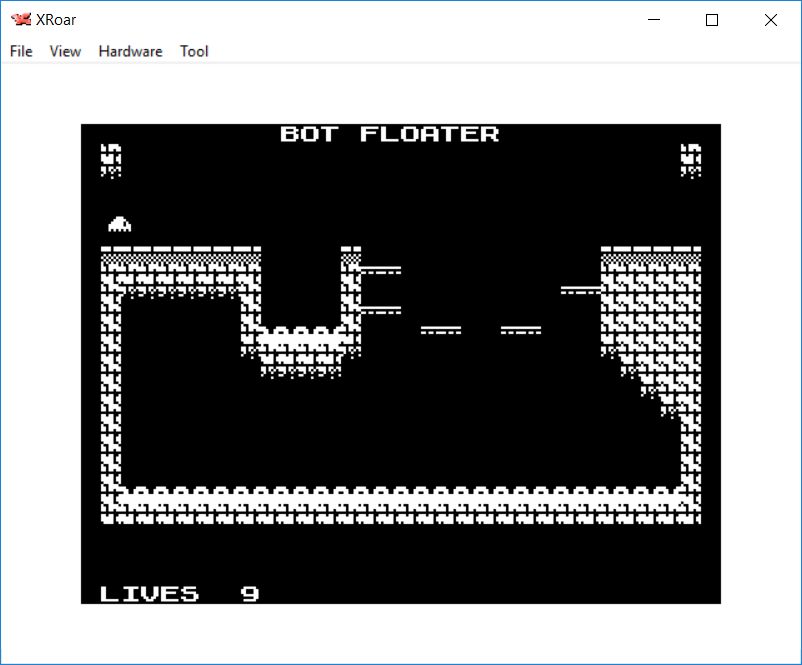802x665 pixels.
Task: Open the Hardware menu
Action: point(130,51)
